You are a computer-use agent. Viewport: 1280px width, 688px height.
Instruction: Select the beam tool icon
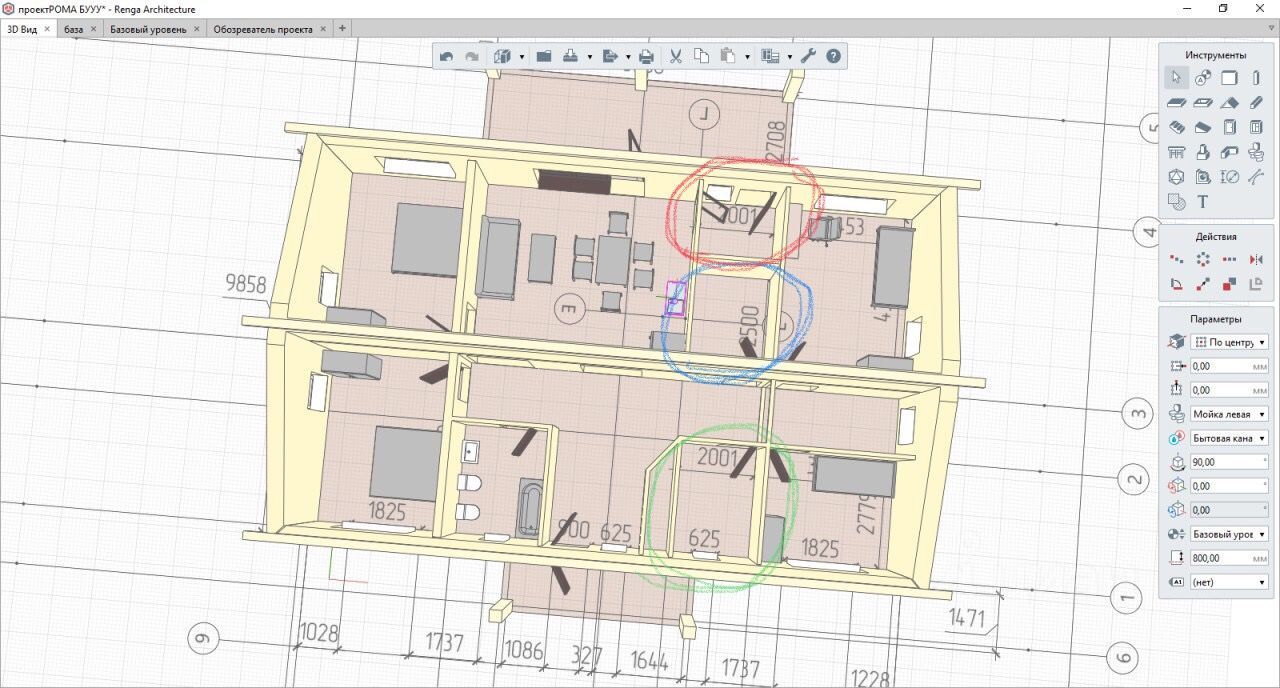pos(1256,102)
